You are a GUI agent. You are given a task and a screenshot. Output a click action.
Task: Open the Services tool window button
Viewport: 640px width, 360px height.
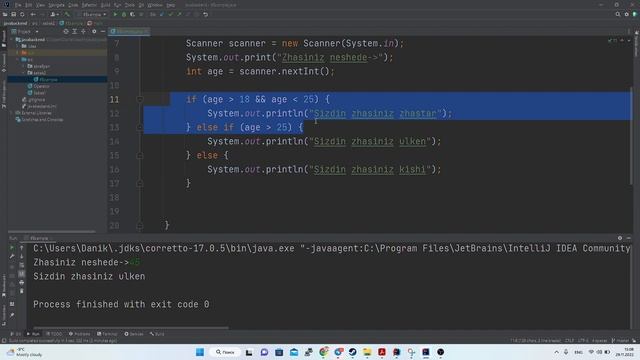click(x=134, y=334)
